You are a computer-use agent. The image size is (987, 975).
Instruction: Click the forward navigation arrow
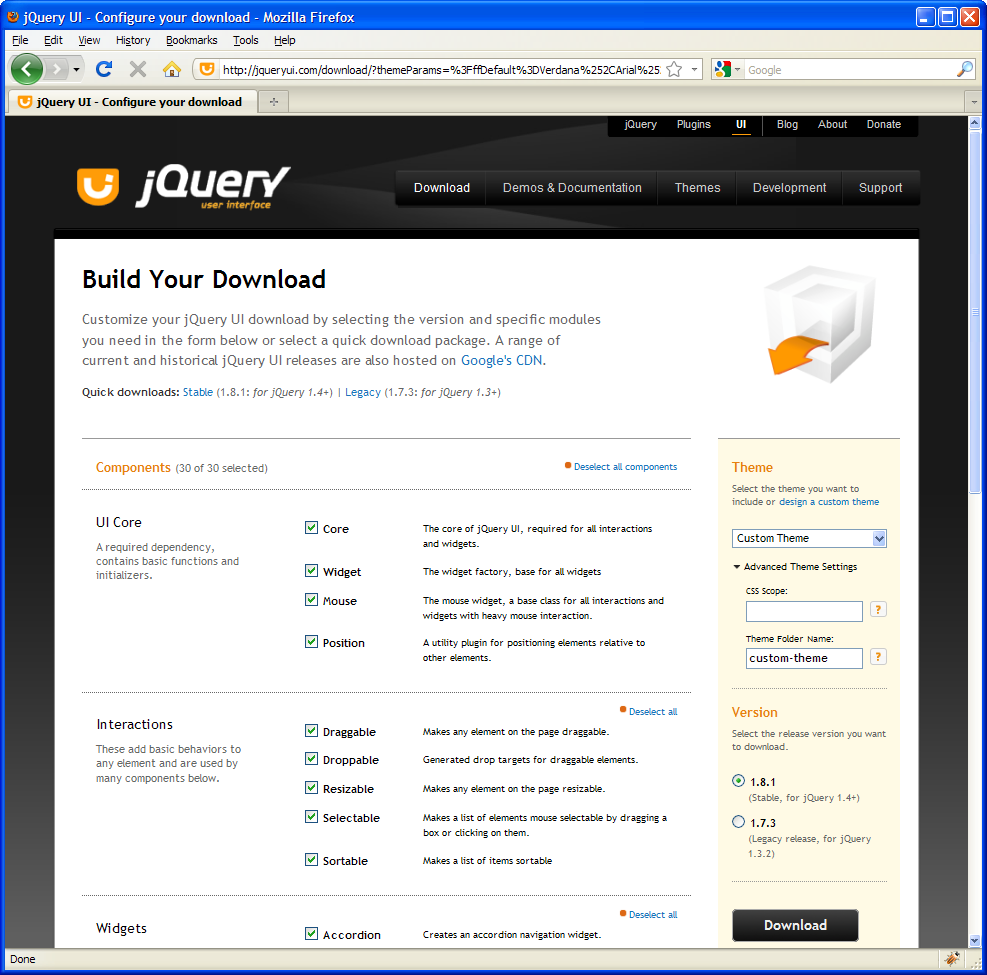[57, 69]
